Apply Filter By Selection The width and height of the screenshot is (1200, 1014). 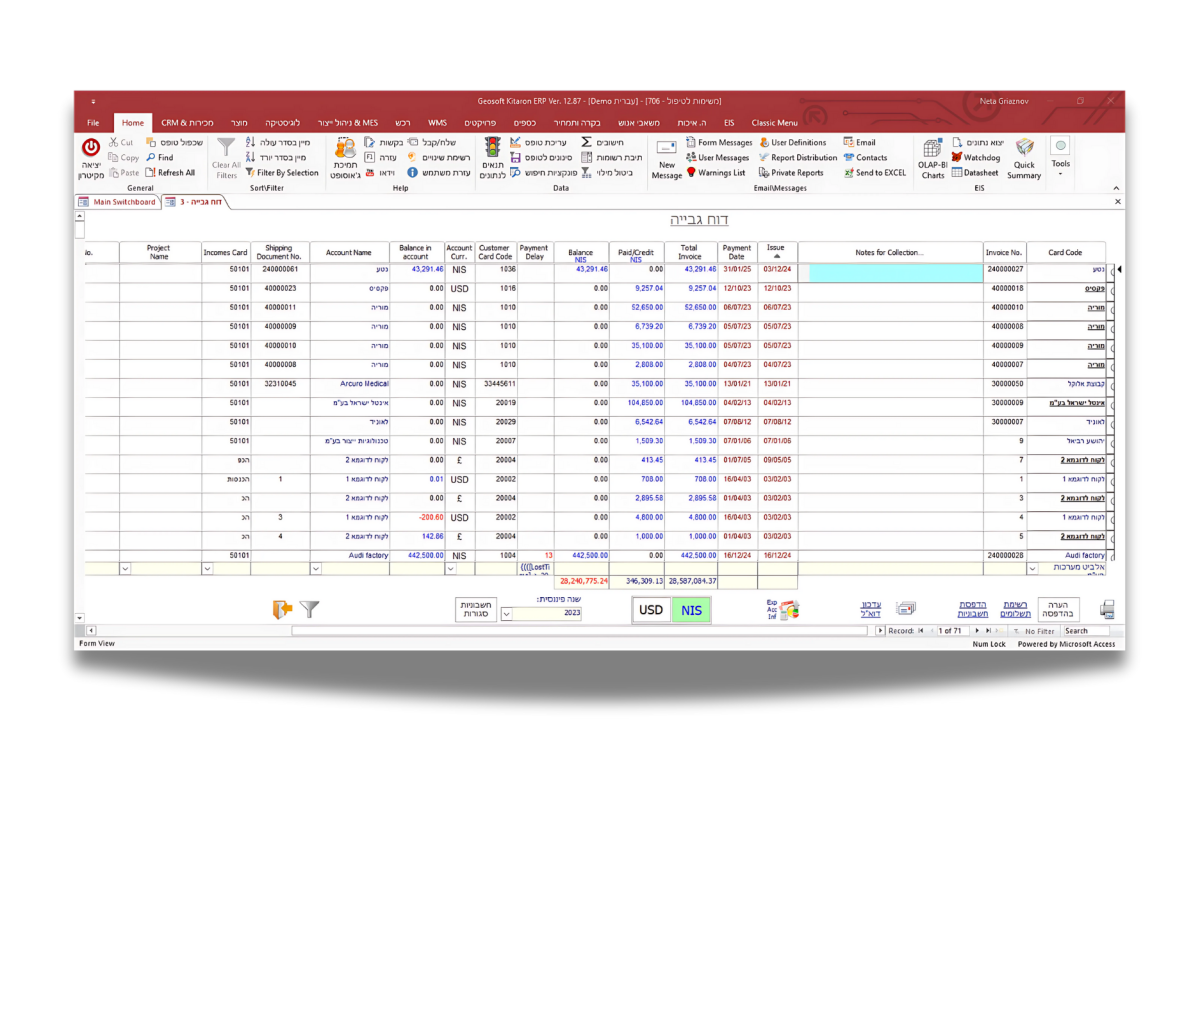coord(282,173)
